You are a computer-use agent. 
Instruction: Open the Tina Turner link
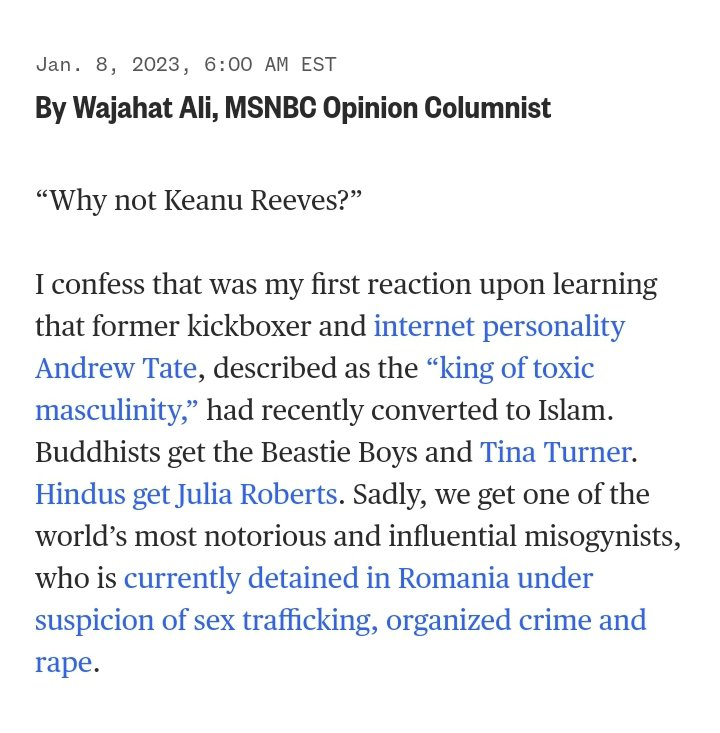tap(555, 453)
